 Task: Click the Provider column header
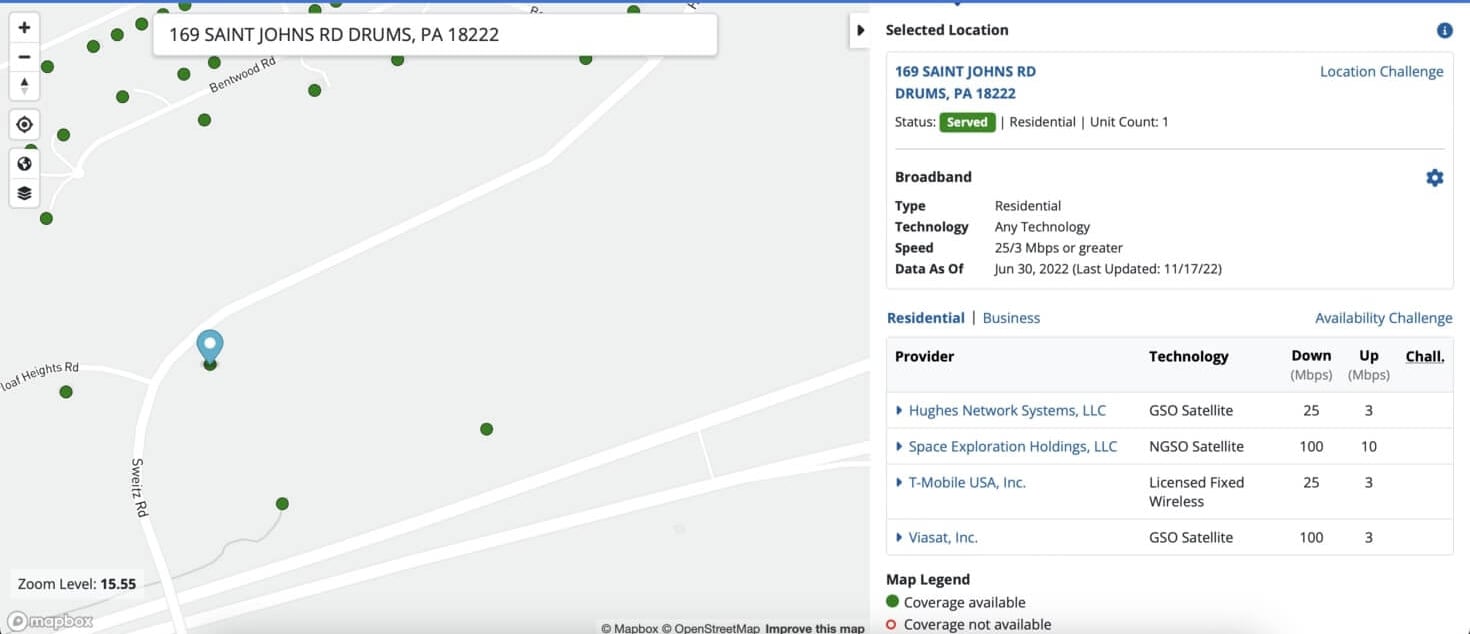click(924, 356)
